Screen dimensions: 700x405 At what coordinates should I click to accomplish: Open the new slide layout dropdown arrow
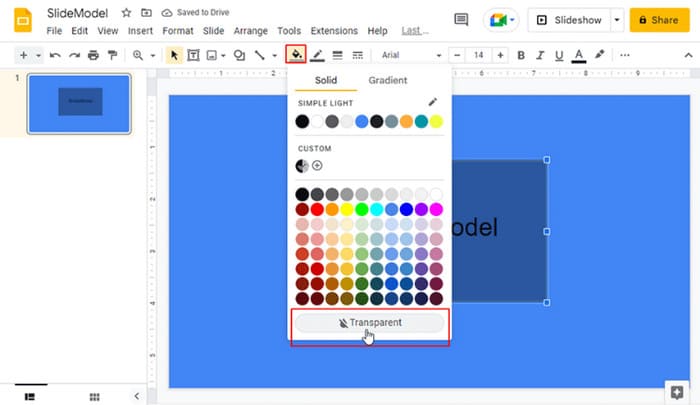tap(38, 55)
